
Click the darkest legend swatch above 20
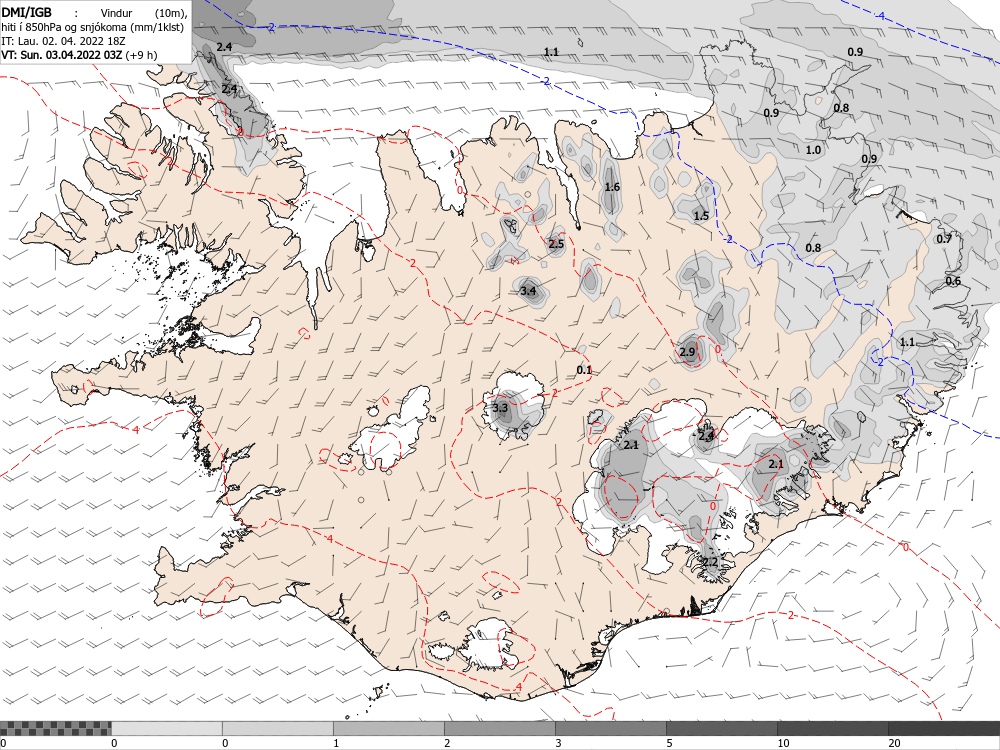(x=944, y=728)
